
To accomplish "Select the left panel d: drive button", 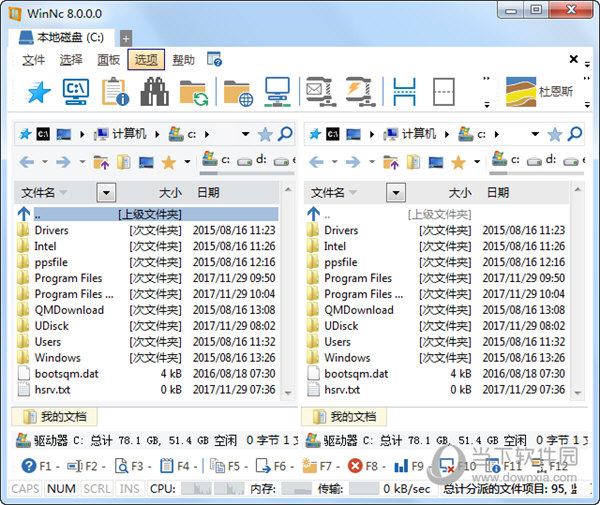I will click(x=253, y=160).
